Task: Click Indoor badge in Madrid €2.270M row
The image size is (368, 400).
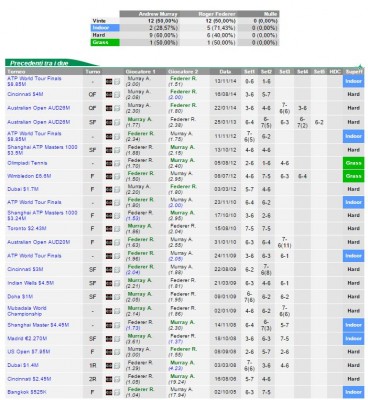Action: (353, 339)
